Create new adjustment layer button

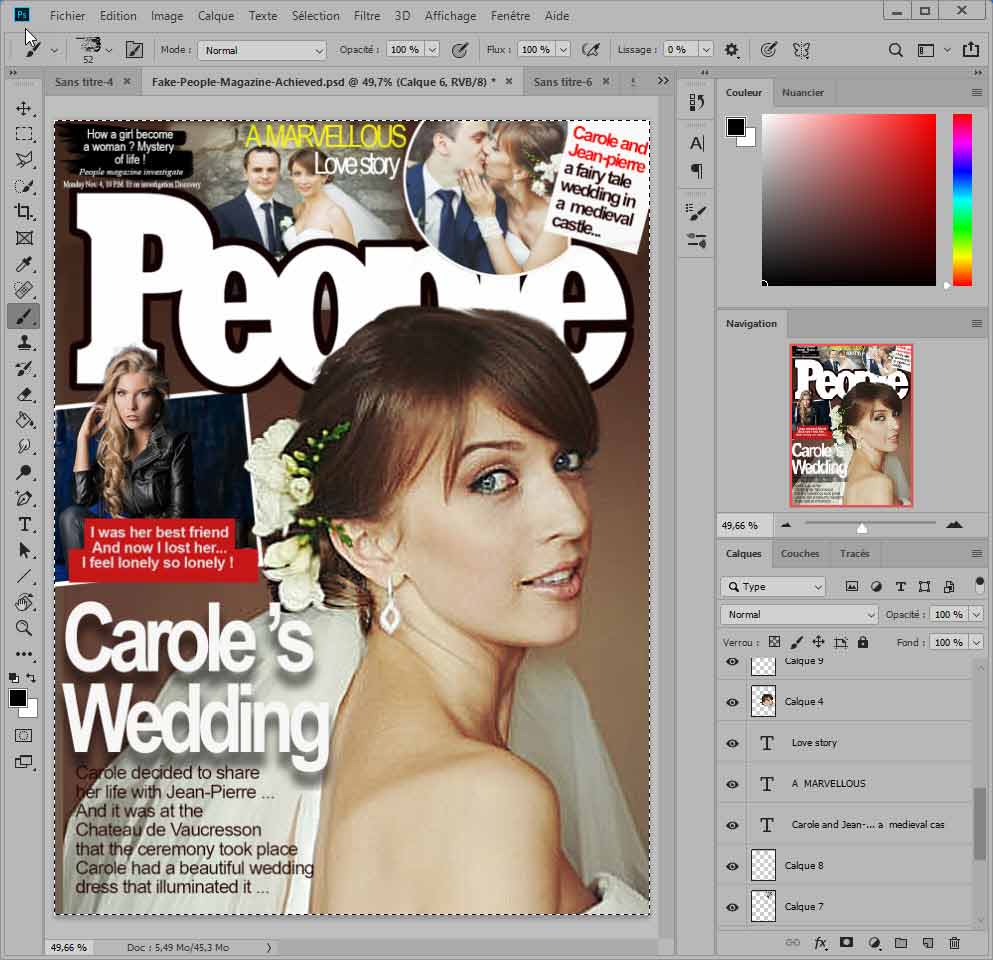point(875,943)
